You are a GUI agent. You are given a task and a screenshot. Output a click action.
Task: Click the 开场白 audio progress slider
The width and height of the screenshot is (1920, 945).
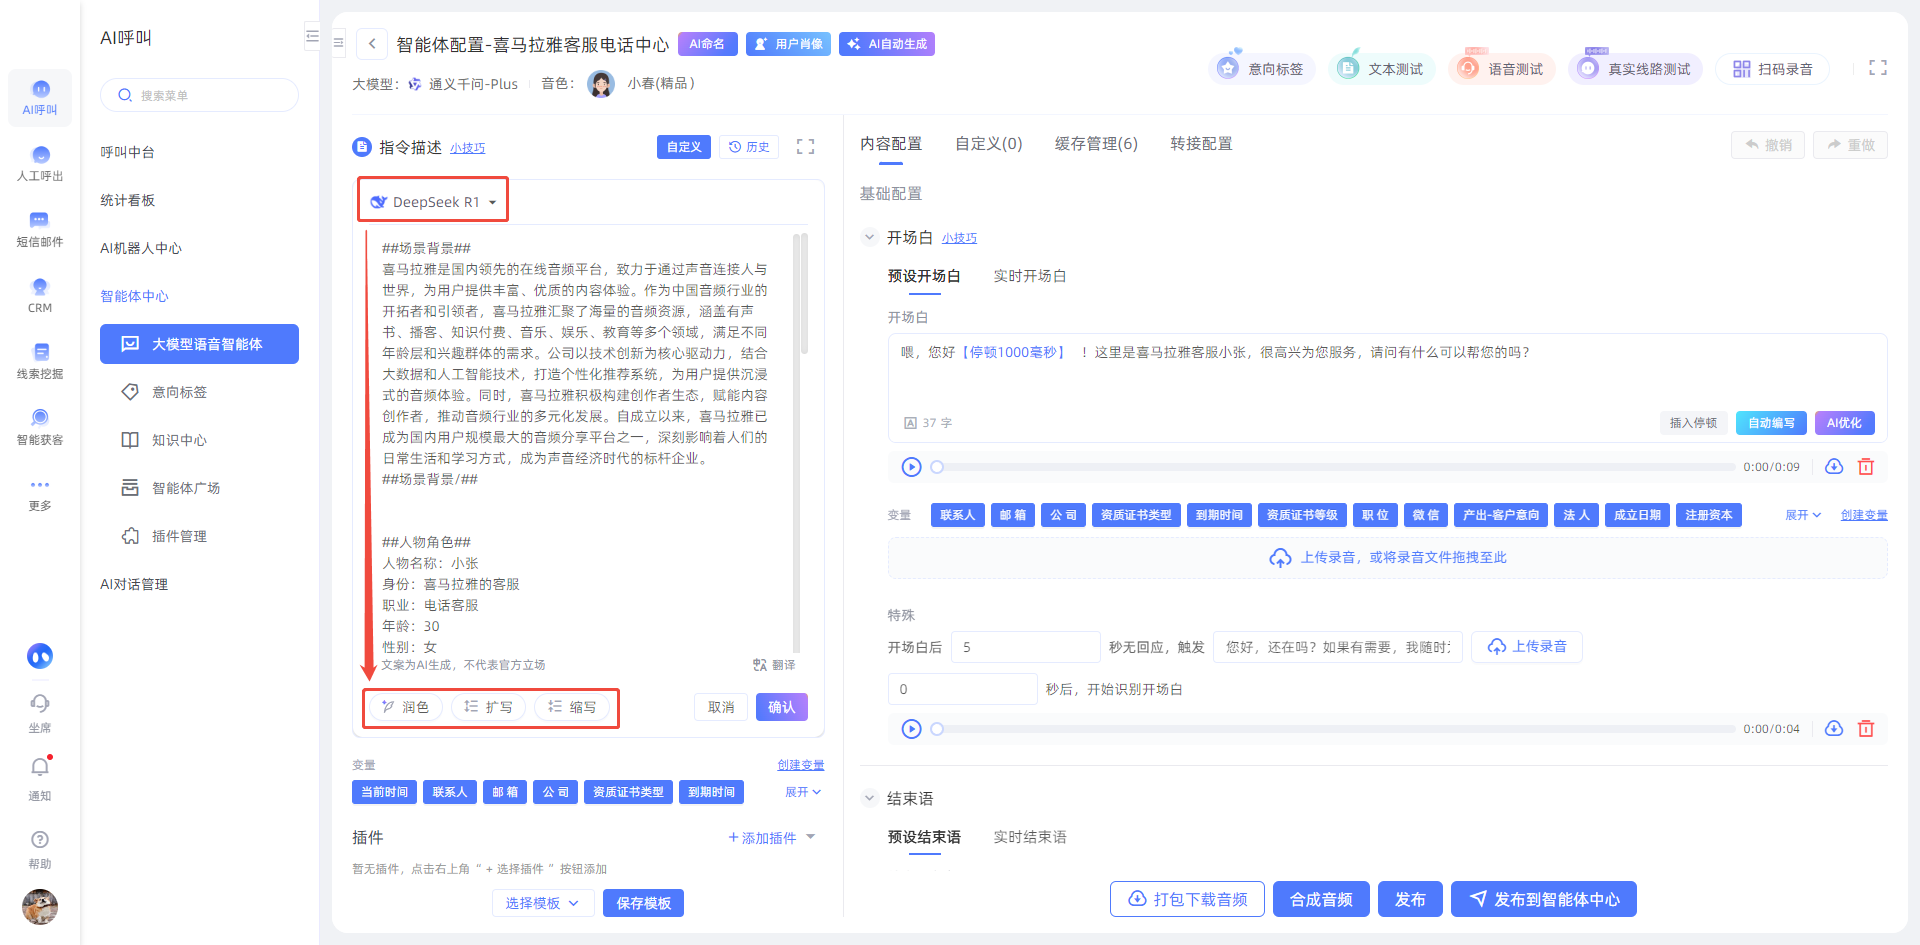click(1333, 467)
